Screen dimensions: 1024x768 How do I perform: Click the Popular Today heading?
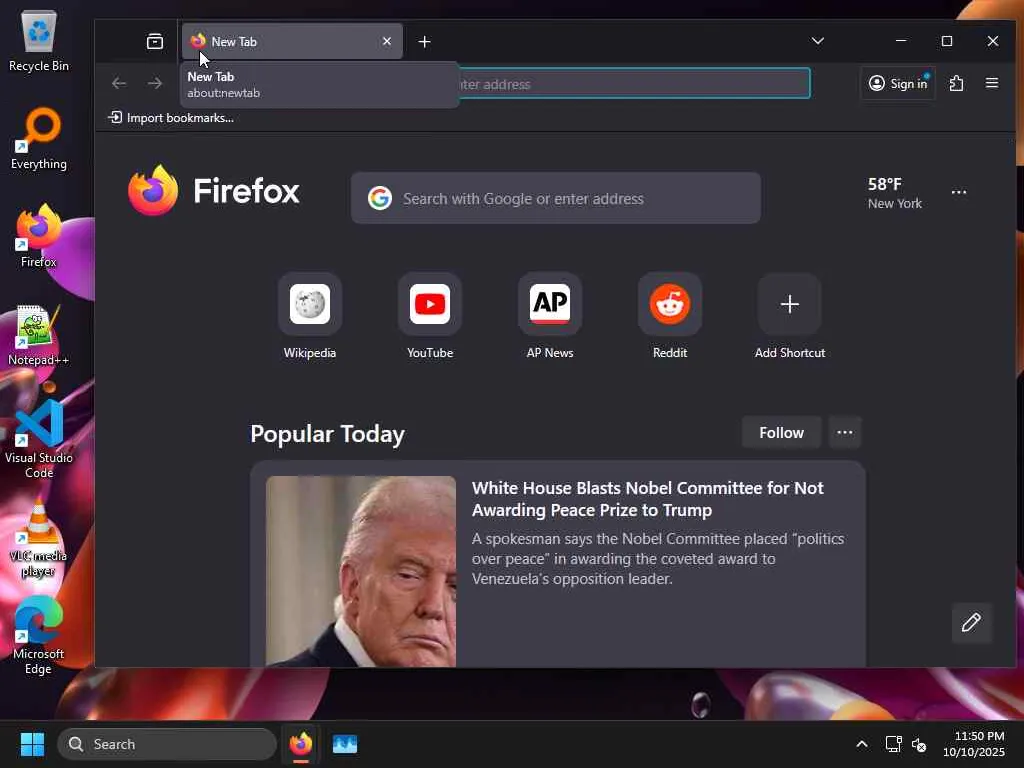pyautogui.click(x=327, y=434)
